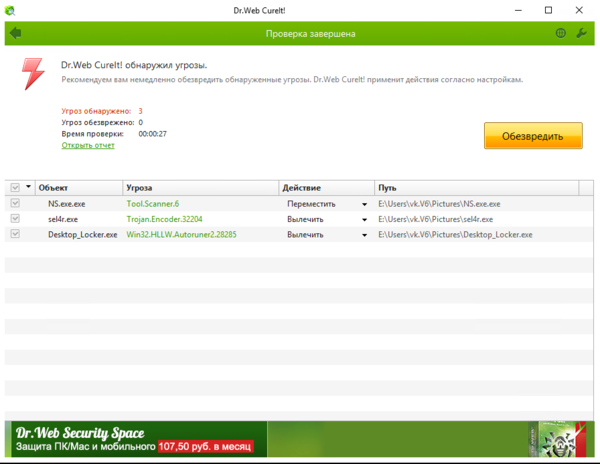Click Вылечить action in sel4r.exe row
The image size is (600, 464).
[305, 219]
